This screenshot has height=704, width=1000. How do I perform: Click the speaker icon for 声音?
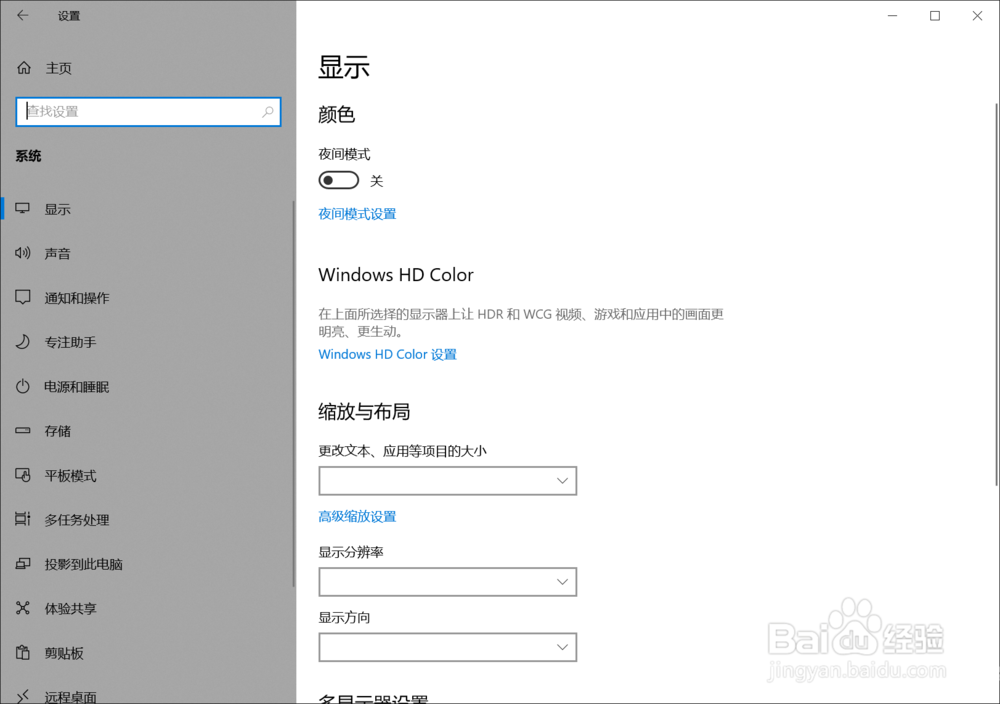pos(23,253)
